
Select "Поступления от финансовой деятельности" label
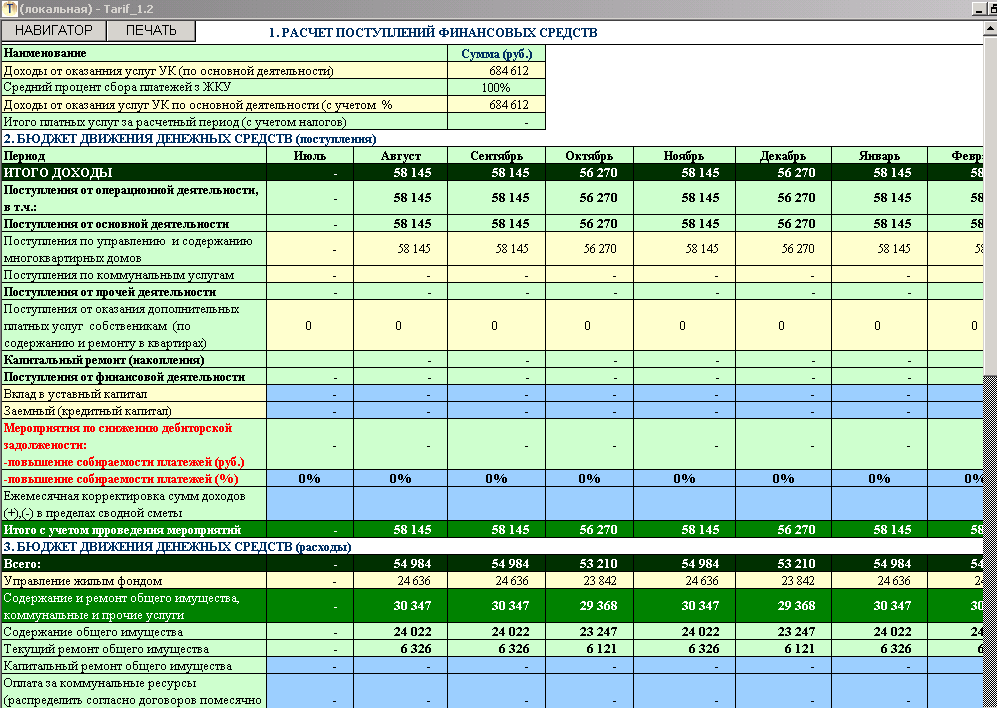click(x=125, y=377)
